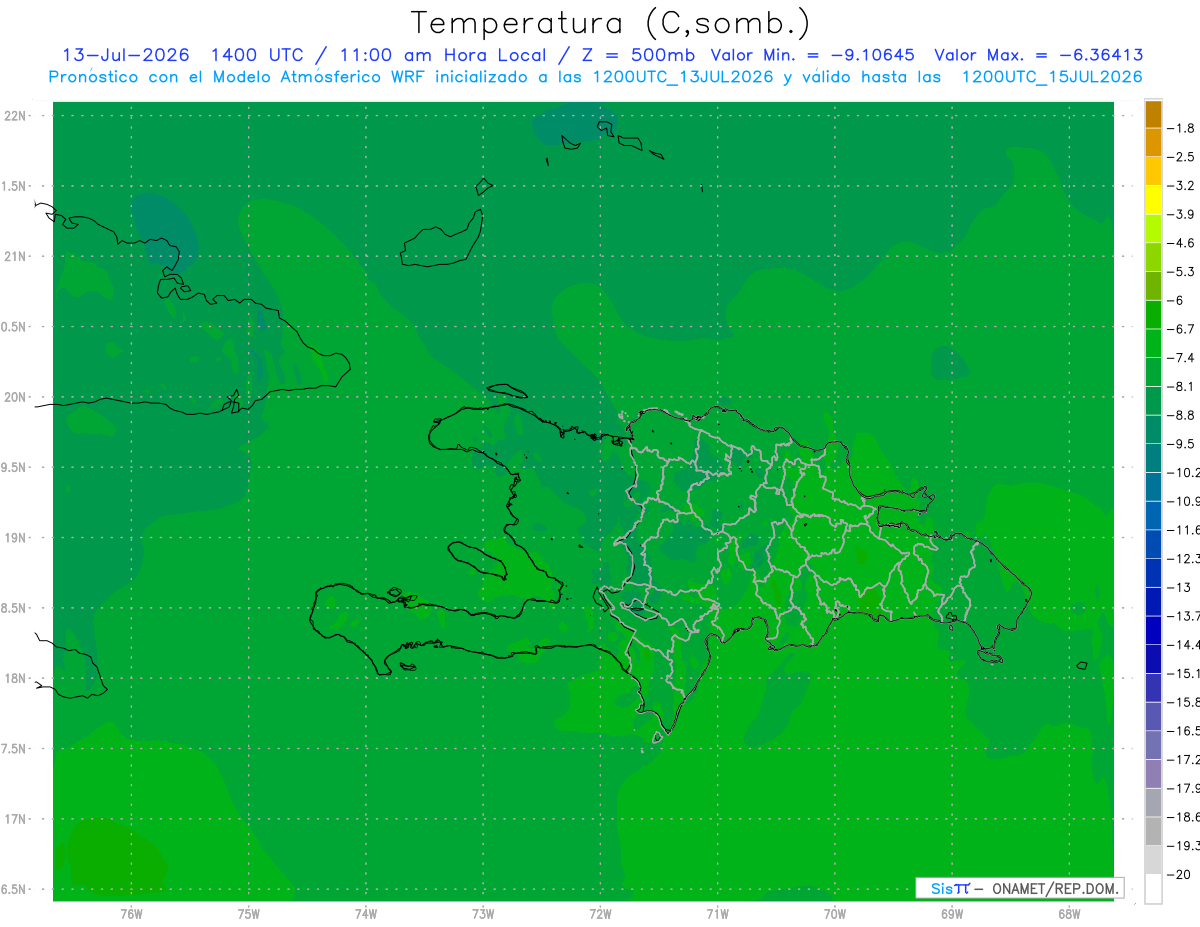The height and width of the screenshot is (927, 1200).
Task: Click the "Temperatura (C,somb.)" title
Action: coord(611,24)
